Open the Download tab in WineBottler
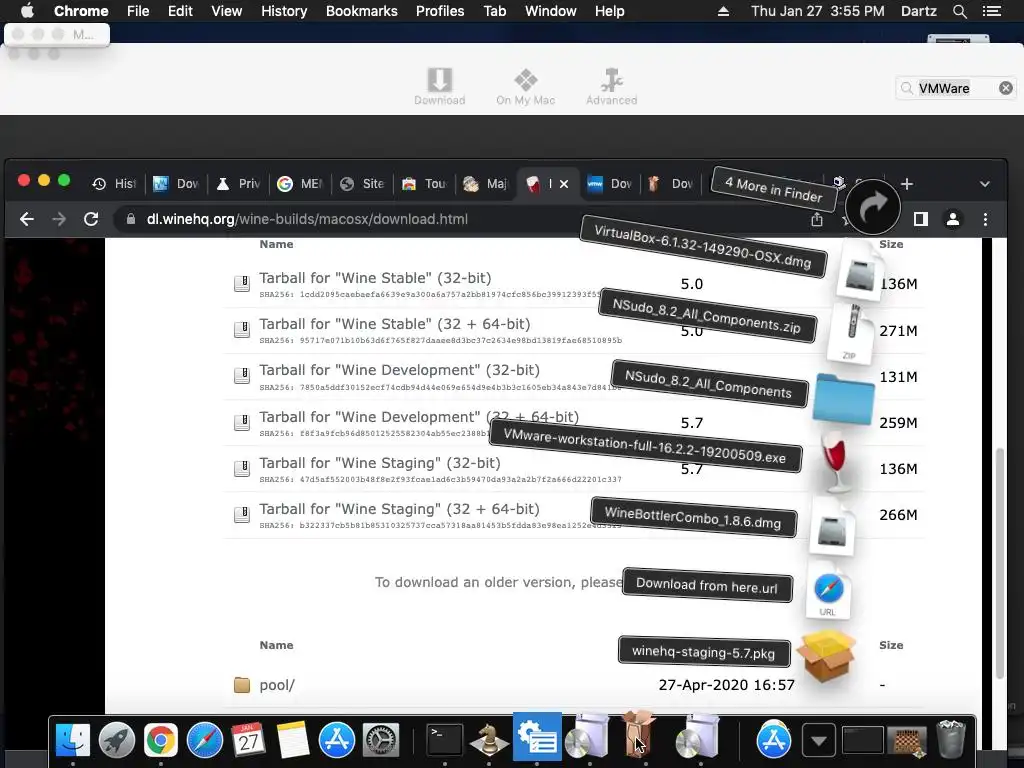The width and height of the screenshot is (1024, 768). [x=440, y=86]
